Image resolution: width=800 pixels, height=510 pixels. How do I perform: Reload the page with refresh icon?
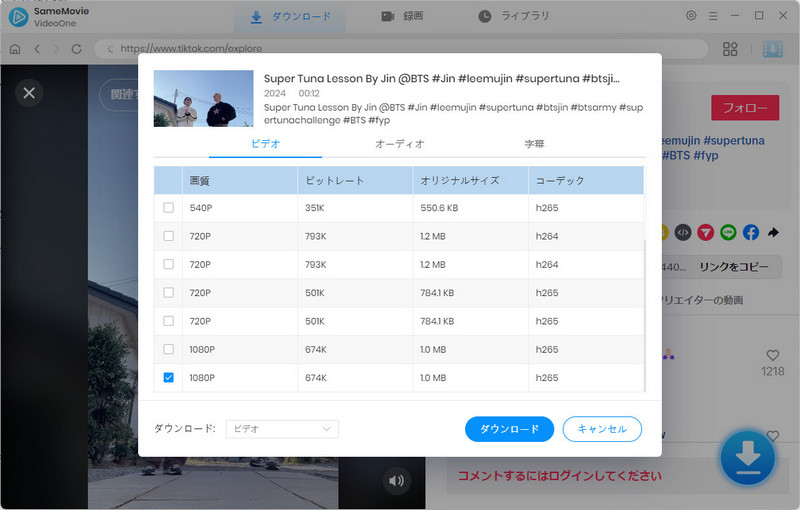[x=77, y=49]
